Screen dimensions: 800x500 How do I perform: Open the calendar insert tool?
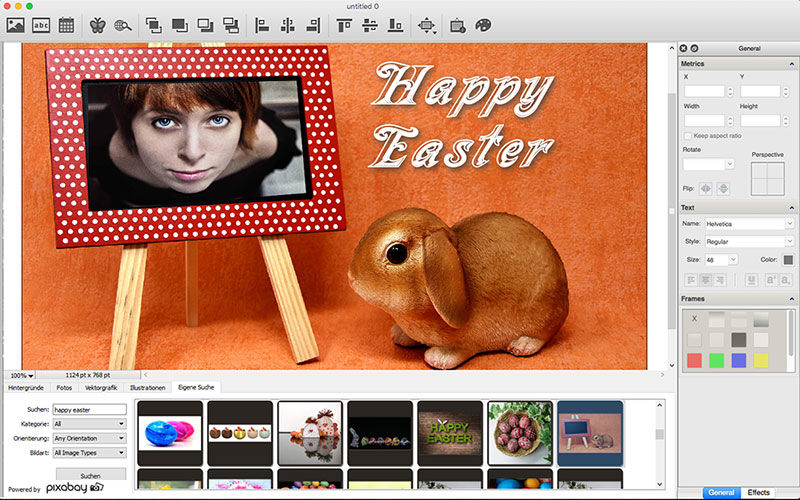click(66, 25)
